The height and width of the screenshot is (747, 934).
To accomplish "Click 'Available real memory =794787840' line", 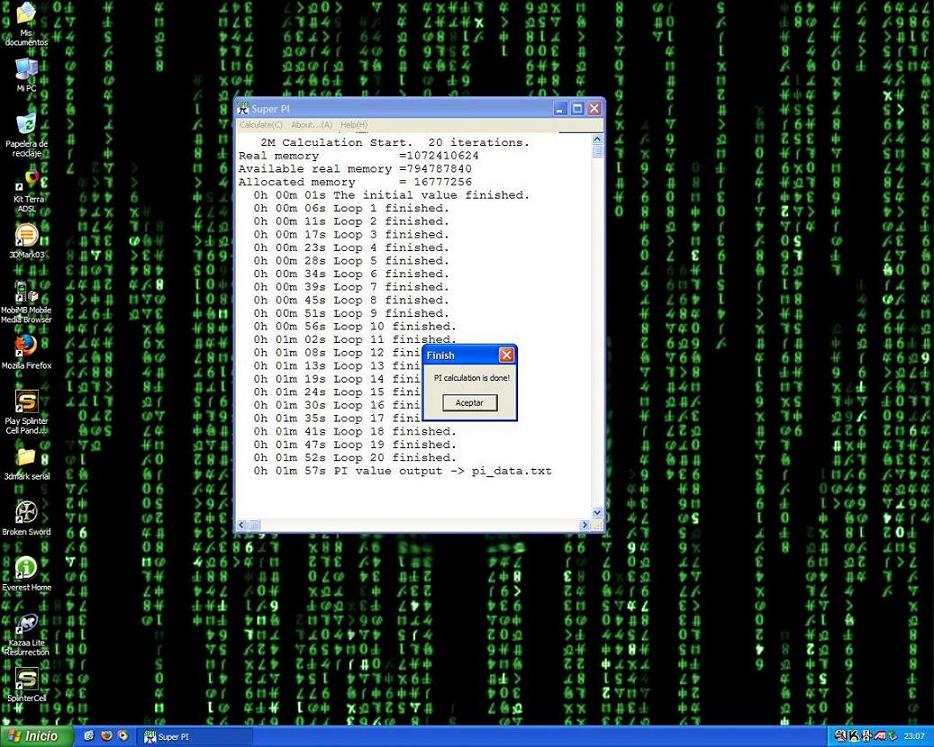I will (x=354, y=169).
